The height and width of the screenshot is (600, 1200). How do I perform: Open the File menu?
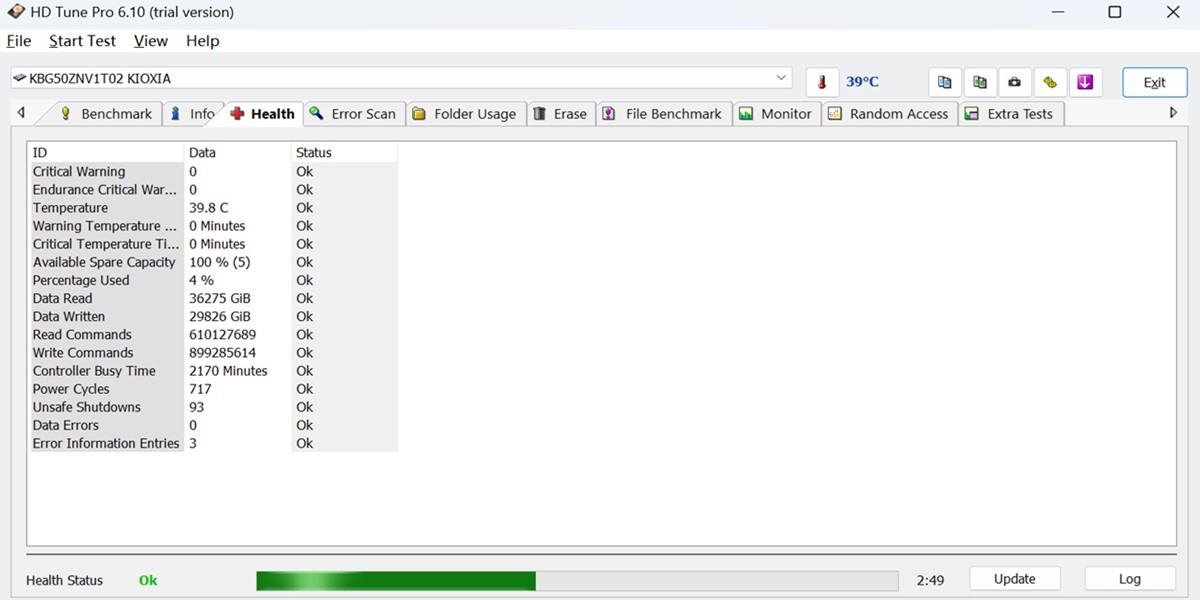click(x=19, y=41)
